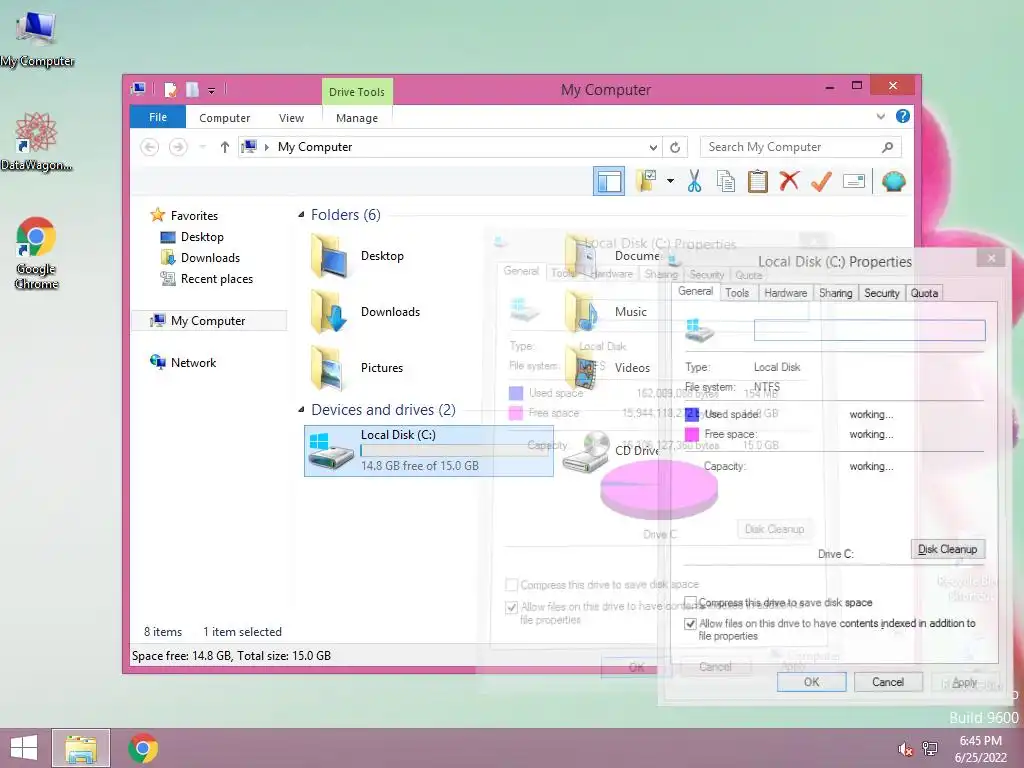Click the Search My Computer box
The image size is (1024, 768).
click(801, 147)
